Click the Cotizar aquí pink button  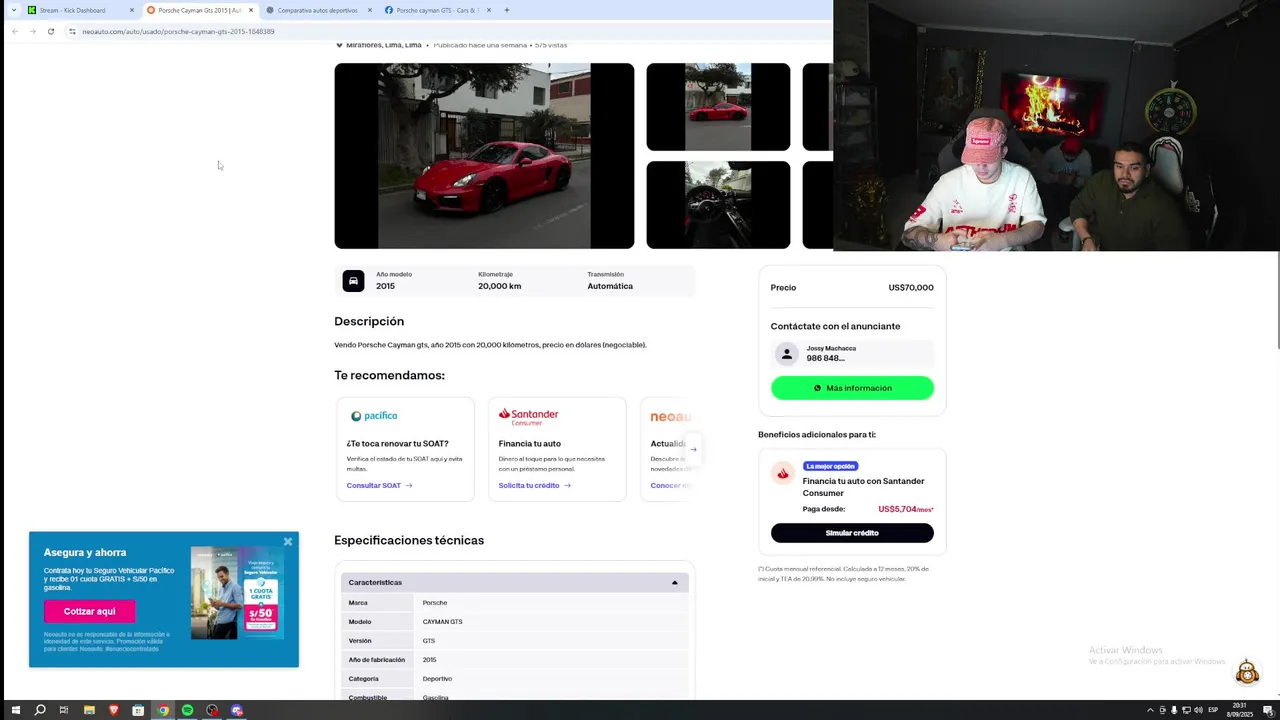click(x=90, y=611)
